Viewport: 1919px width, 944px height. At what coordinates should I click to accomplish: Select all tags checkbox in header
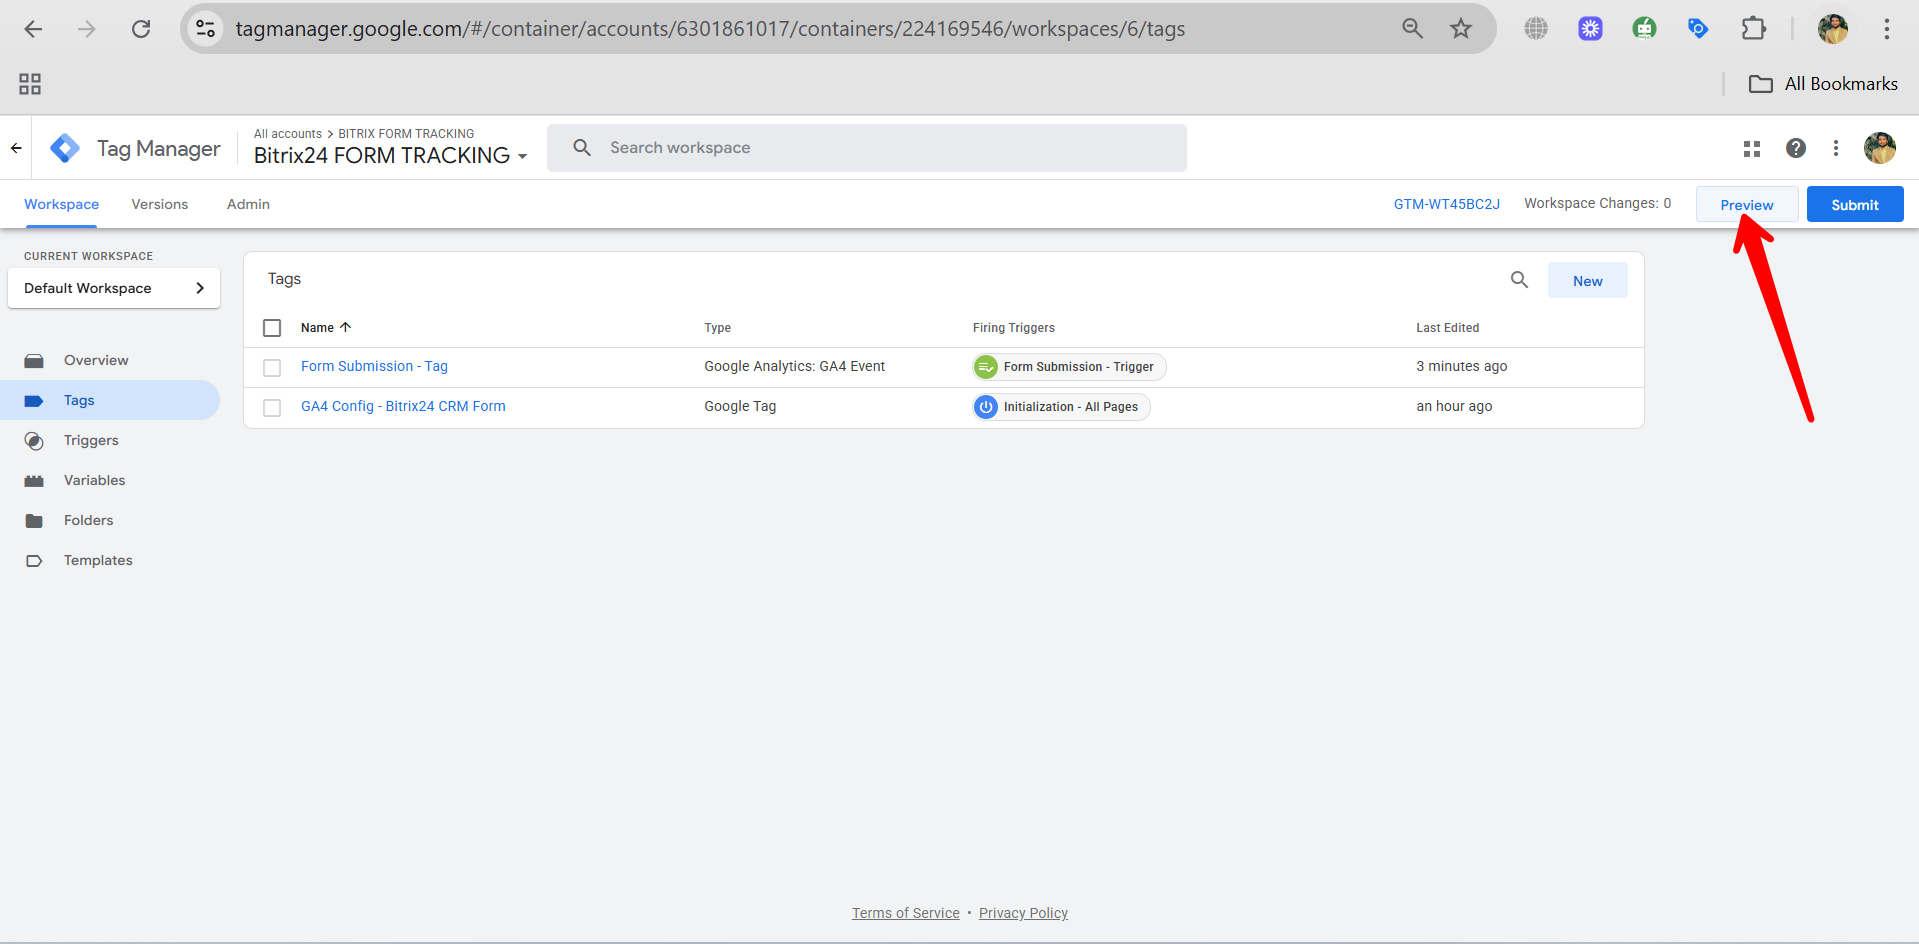pos(272,328)
